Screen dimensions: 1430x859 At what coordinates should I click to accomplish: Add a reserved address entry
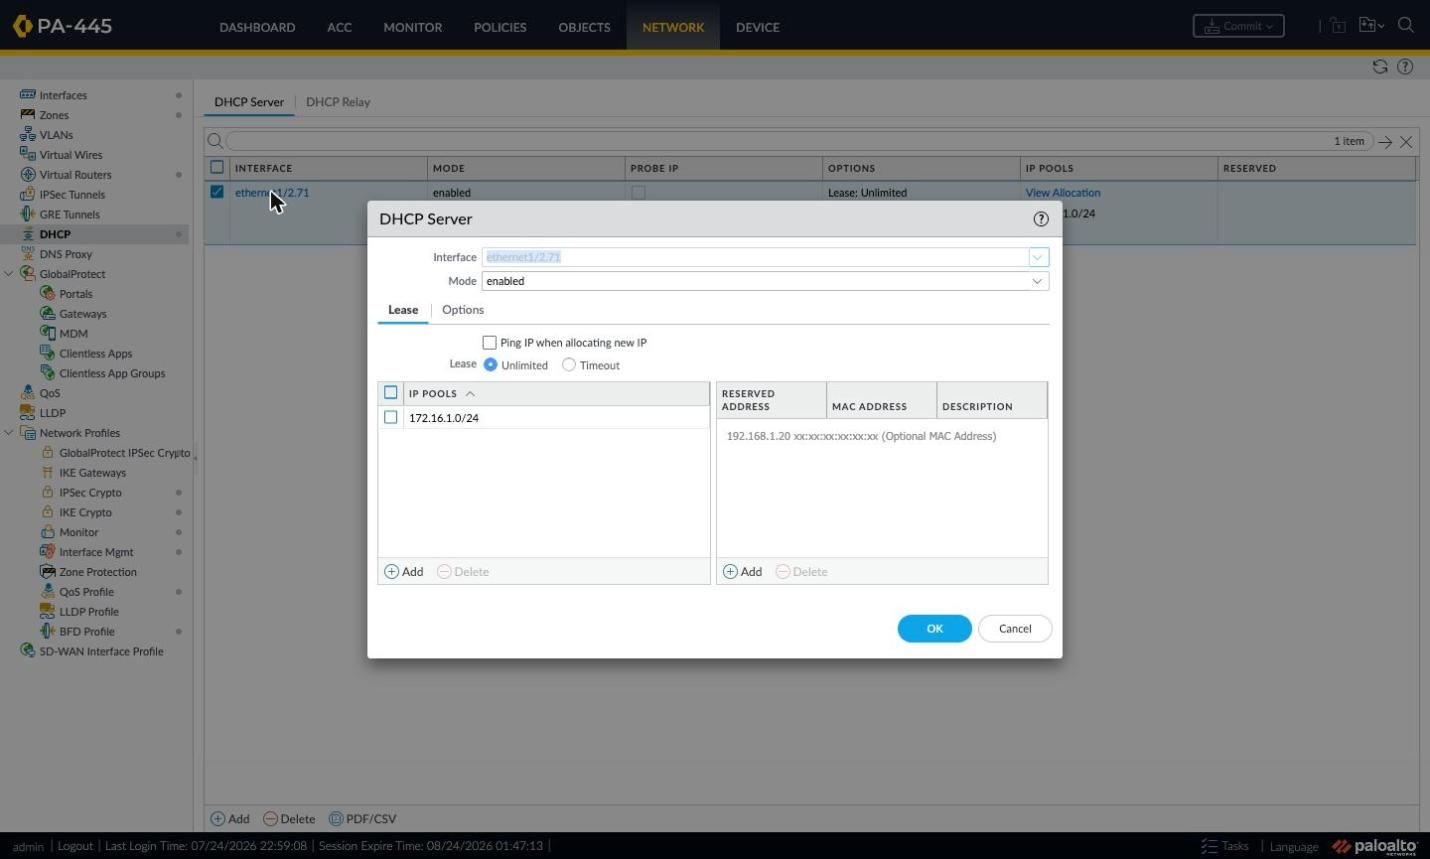coord(743,572)
